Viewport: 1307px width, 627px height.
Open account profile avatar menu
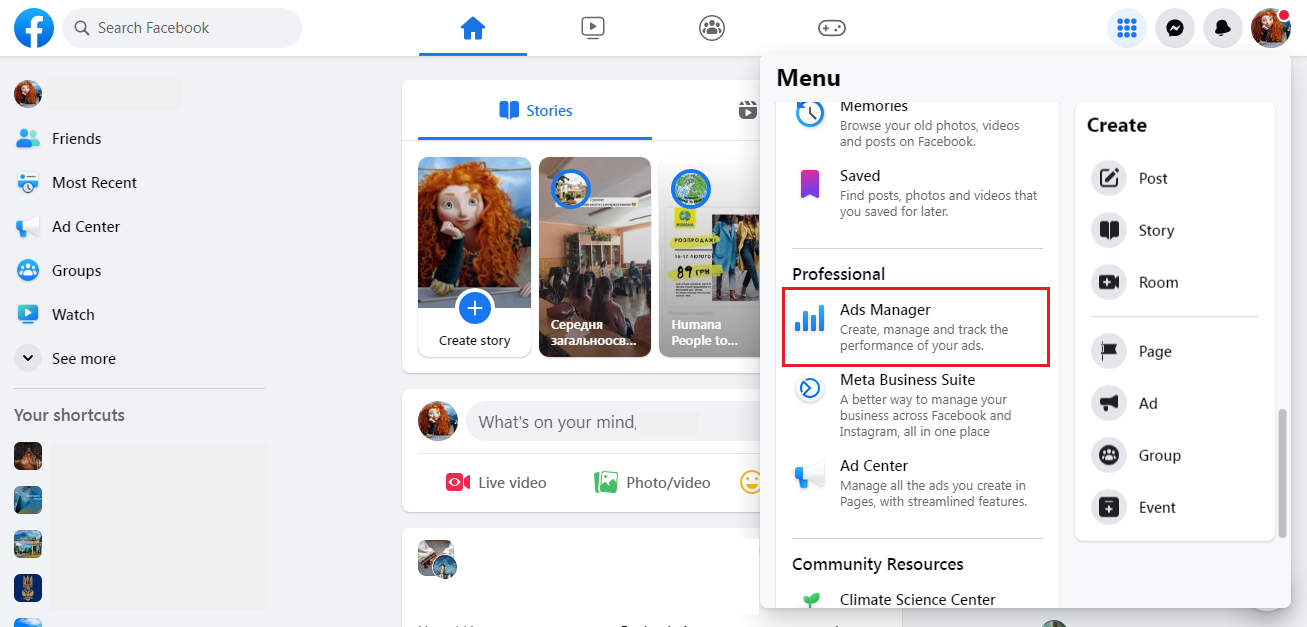(x=1271, y=28)
